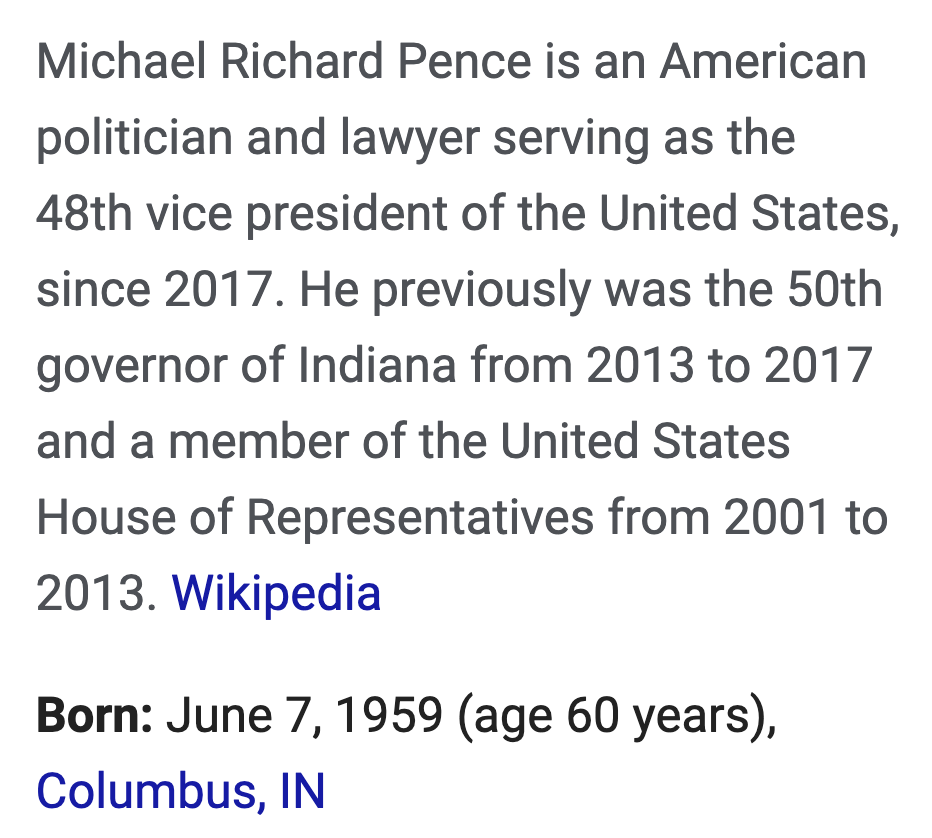Click the birth date June 7, 1959
Image resolution: width=932 pixels, height=838 pixels.
304,714
